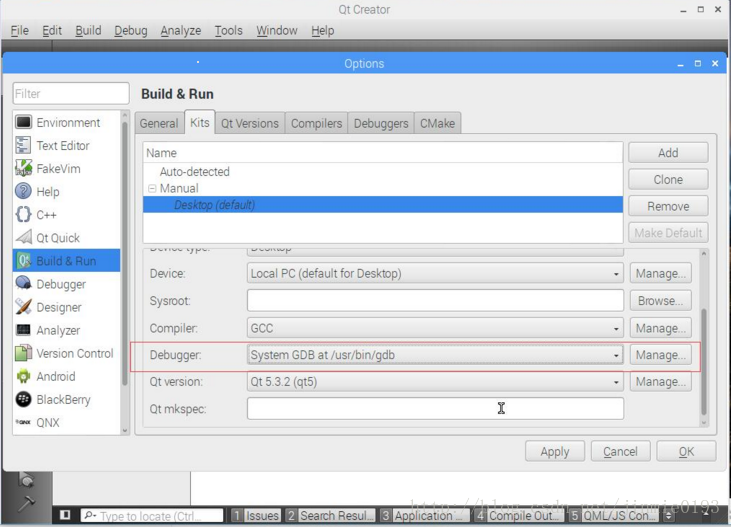Click the Cancel button
Viewport: 731px width, 527px height.
tap(620, 451)
